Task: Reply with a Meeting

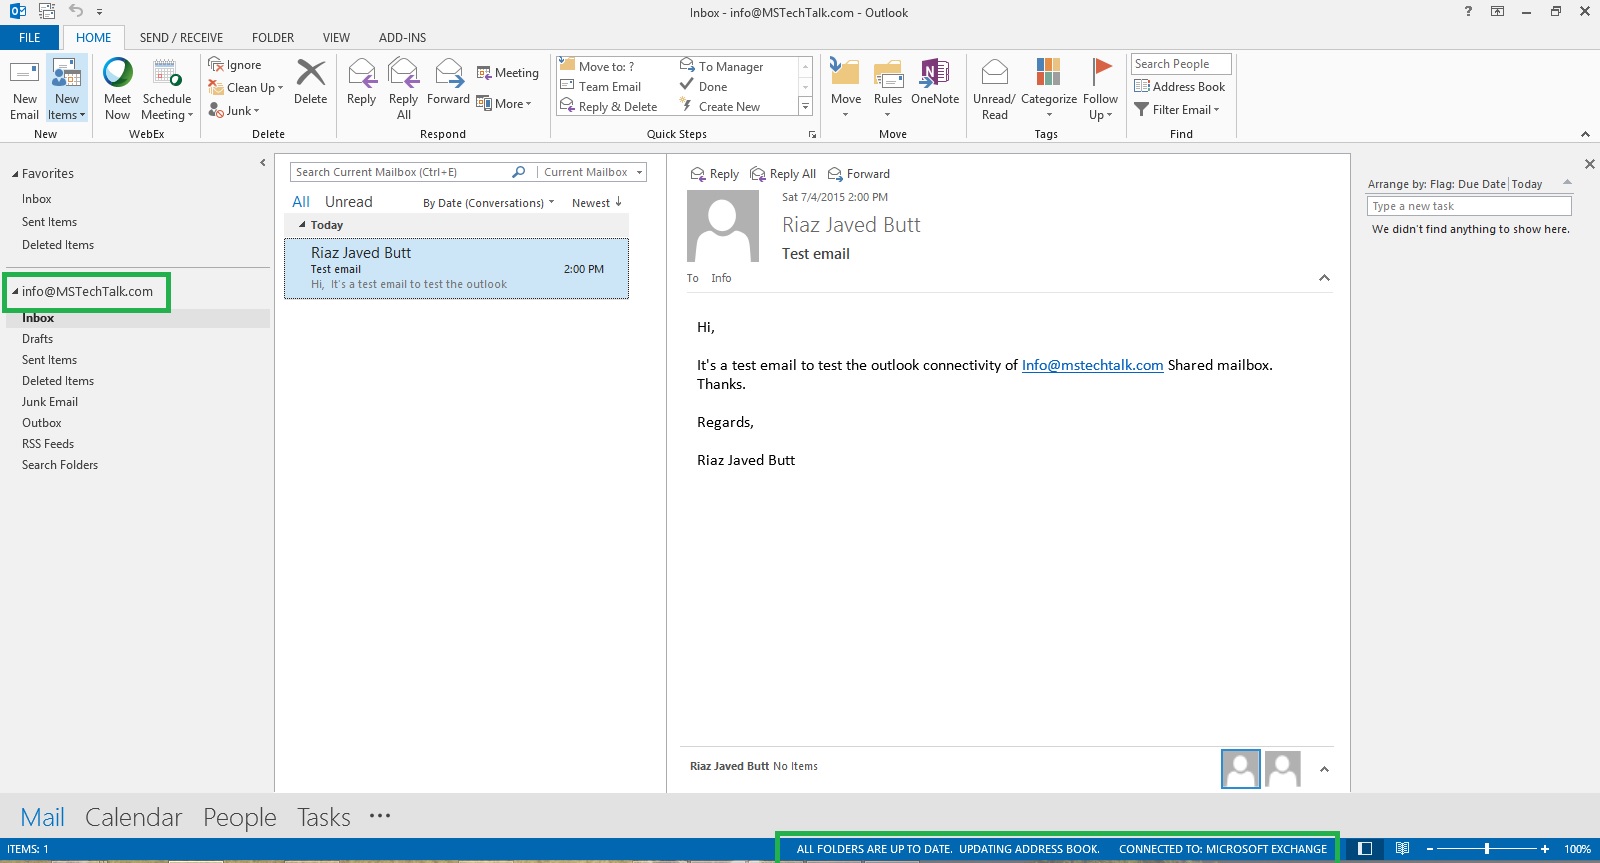Action: coord(508,73)
